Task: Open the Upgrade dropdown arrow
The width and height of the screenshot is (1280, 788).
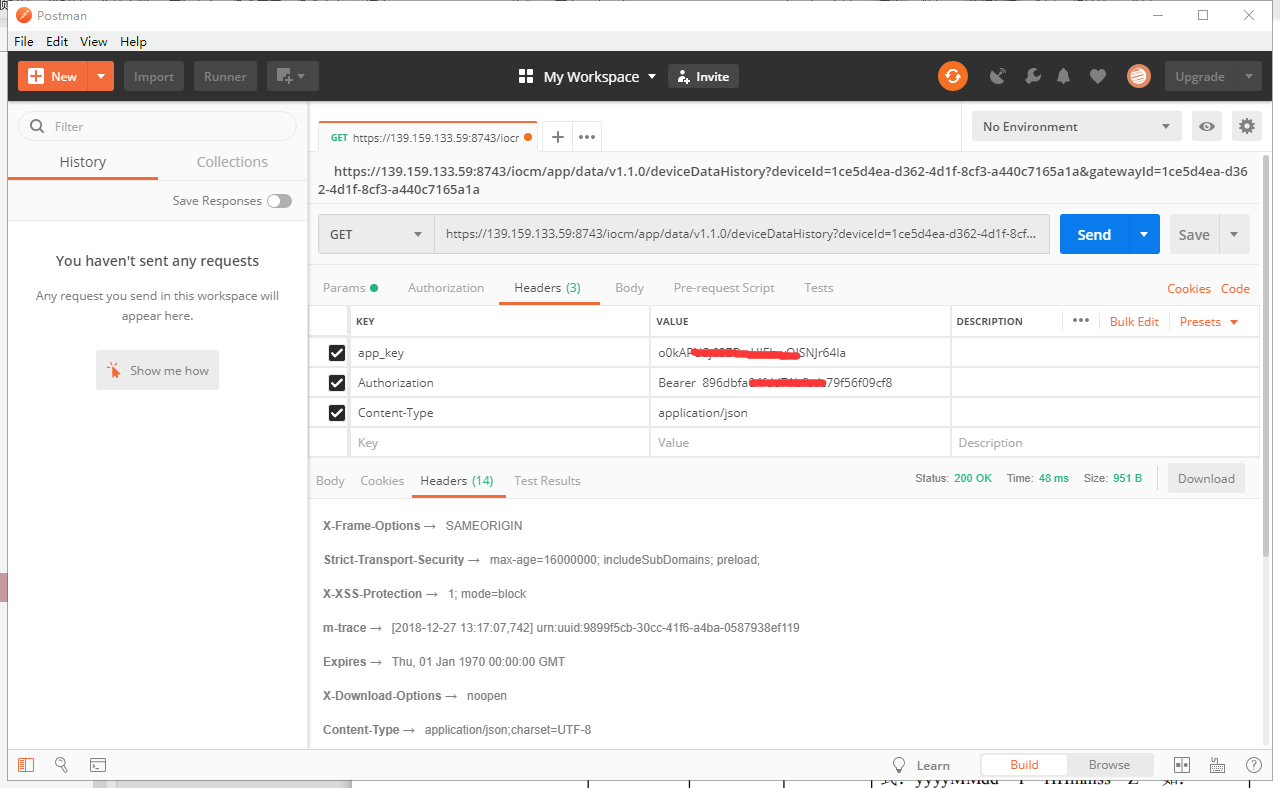Action: click(x=1248, y=76)
